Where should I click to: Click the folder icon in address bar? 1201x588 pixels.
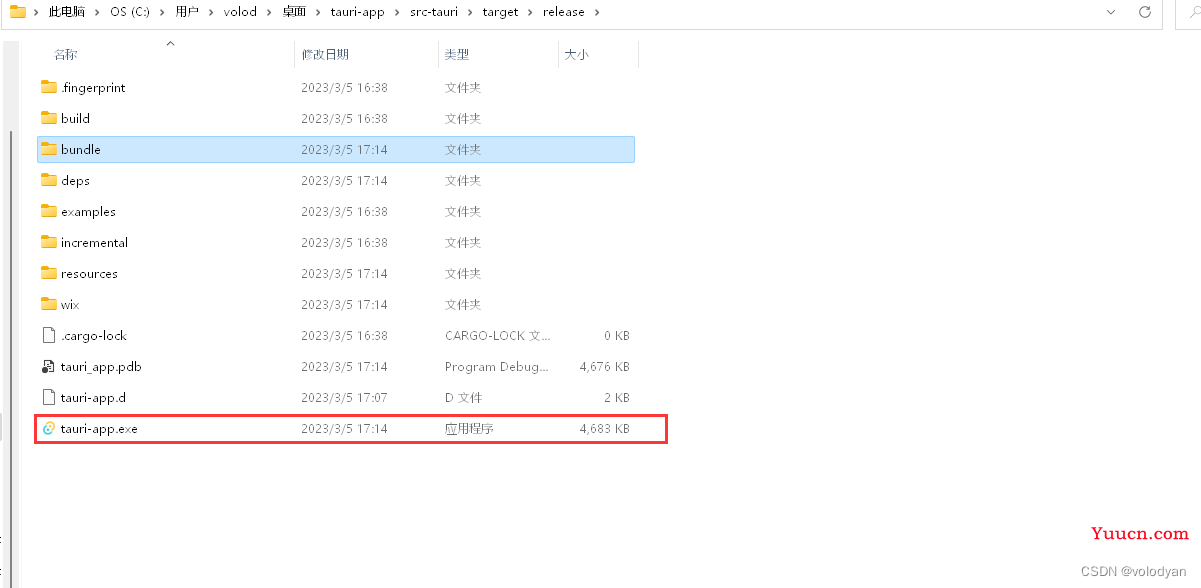18,12
